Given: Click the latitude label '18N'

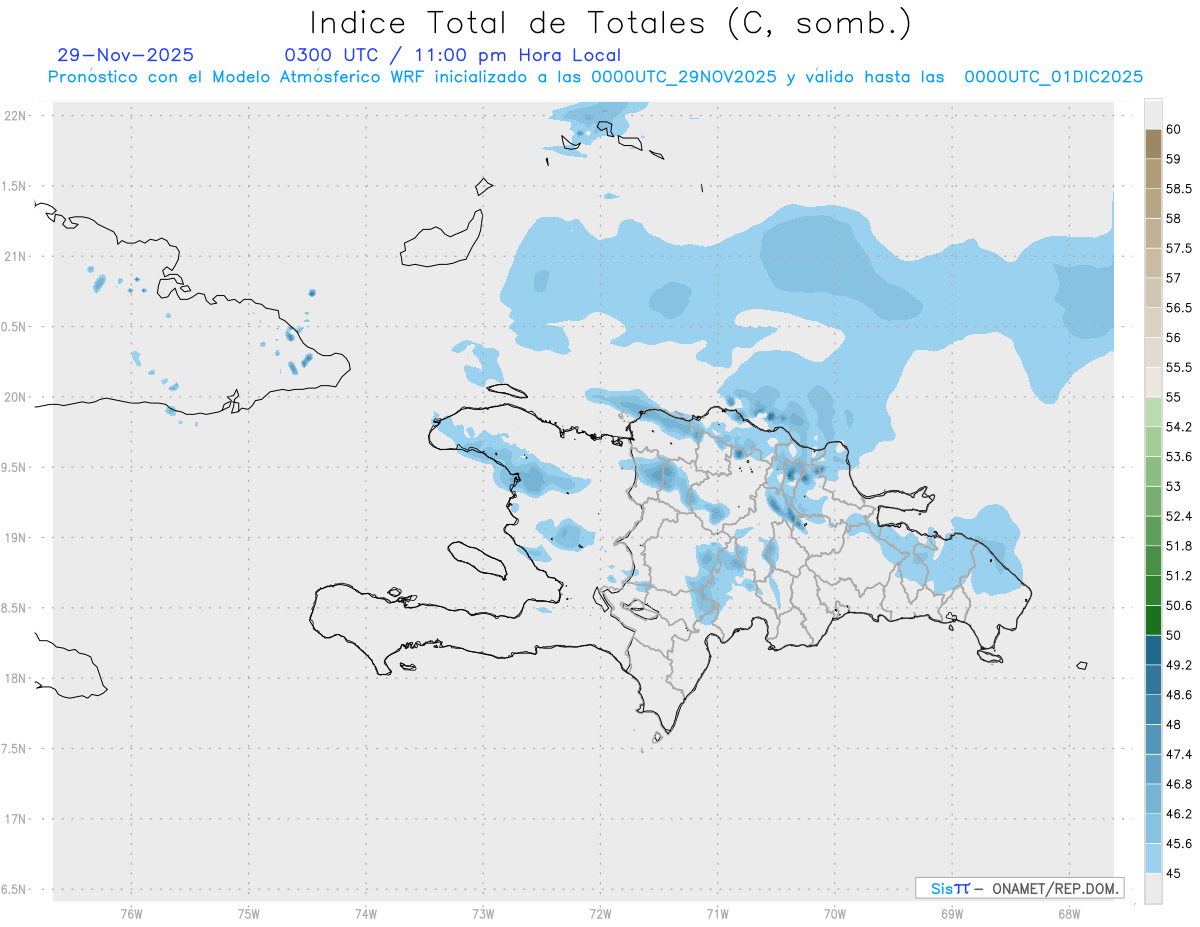Looking at the screenshot, I should (x=17, y=679).
